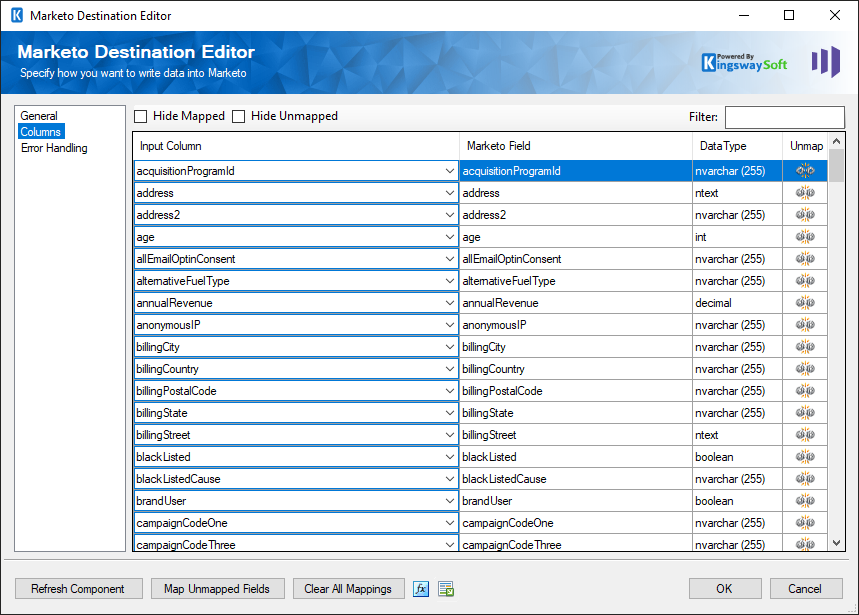
Task: Click the K app icon in title bar
Action: pos(17,15)
